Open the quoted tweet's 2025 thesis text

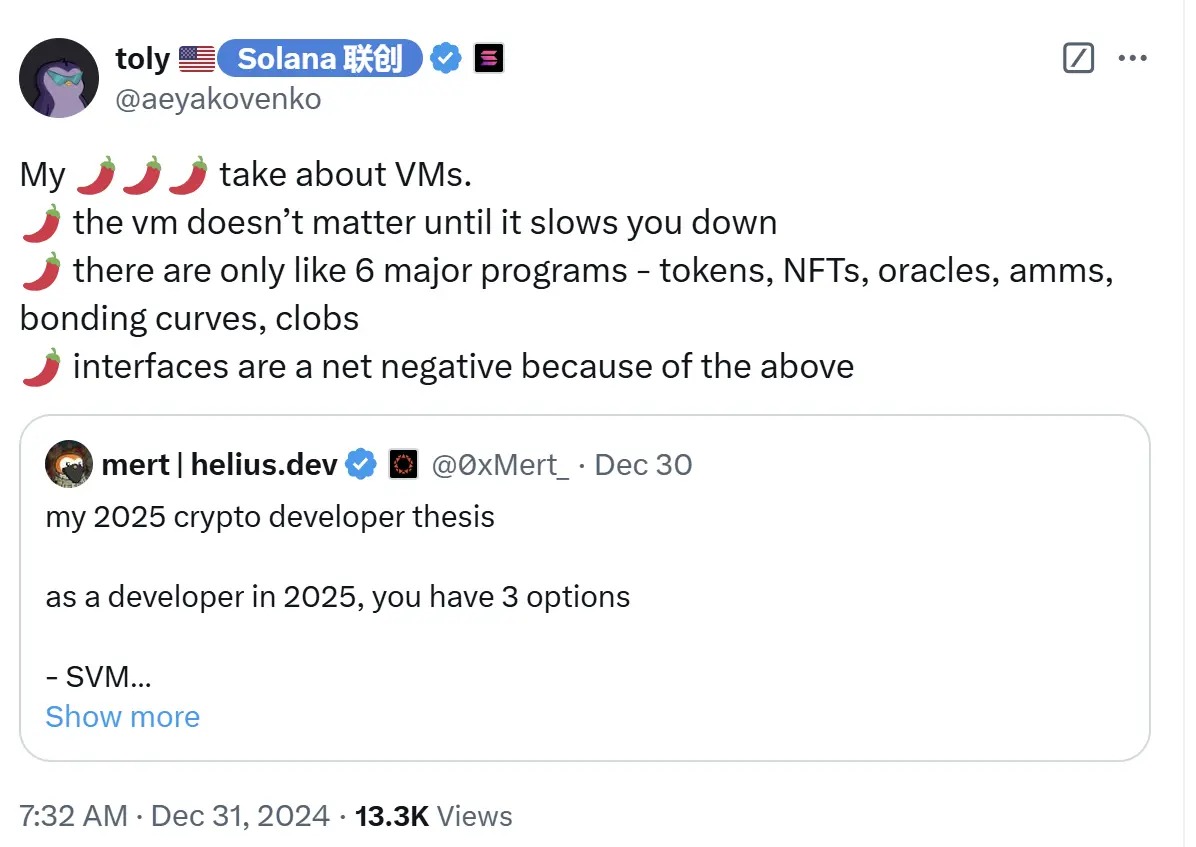270,517
